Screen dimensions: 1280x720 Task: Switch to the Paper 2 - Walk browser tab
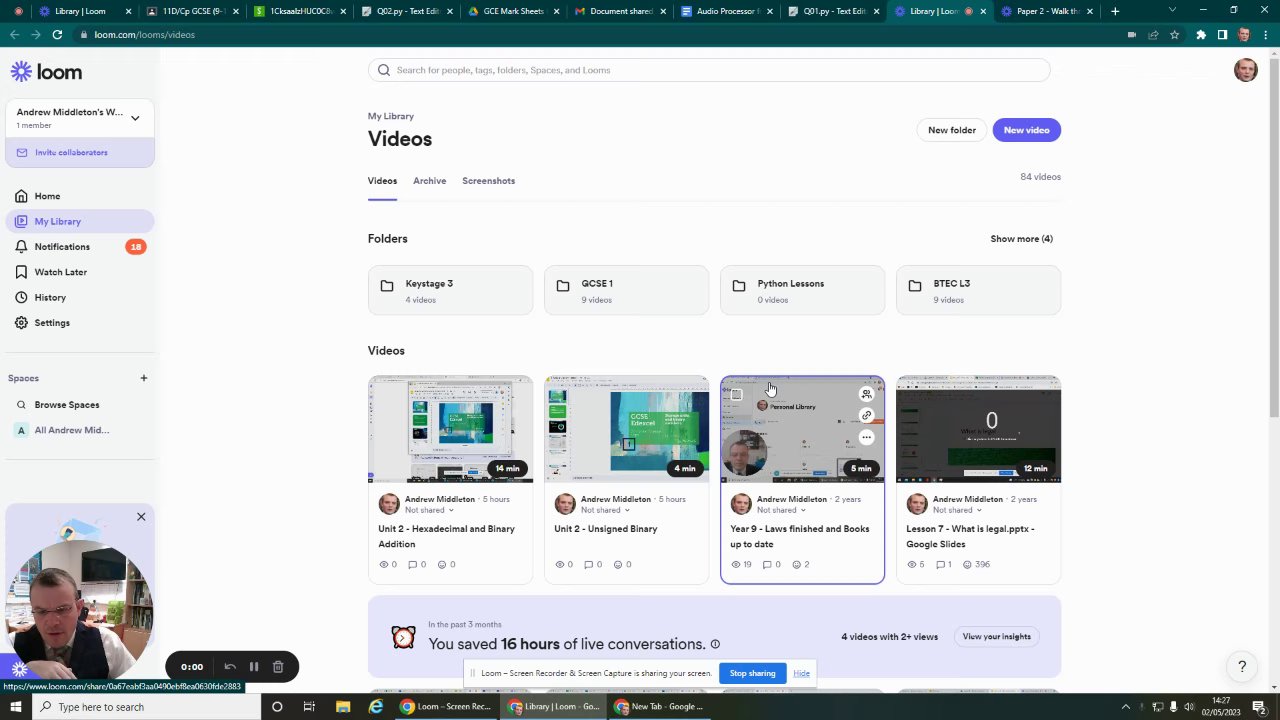[1046, 11]
